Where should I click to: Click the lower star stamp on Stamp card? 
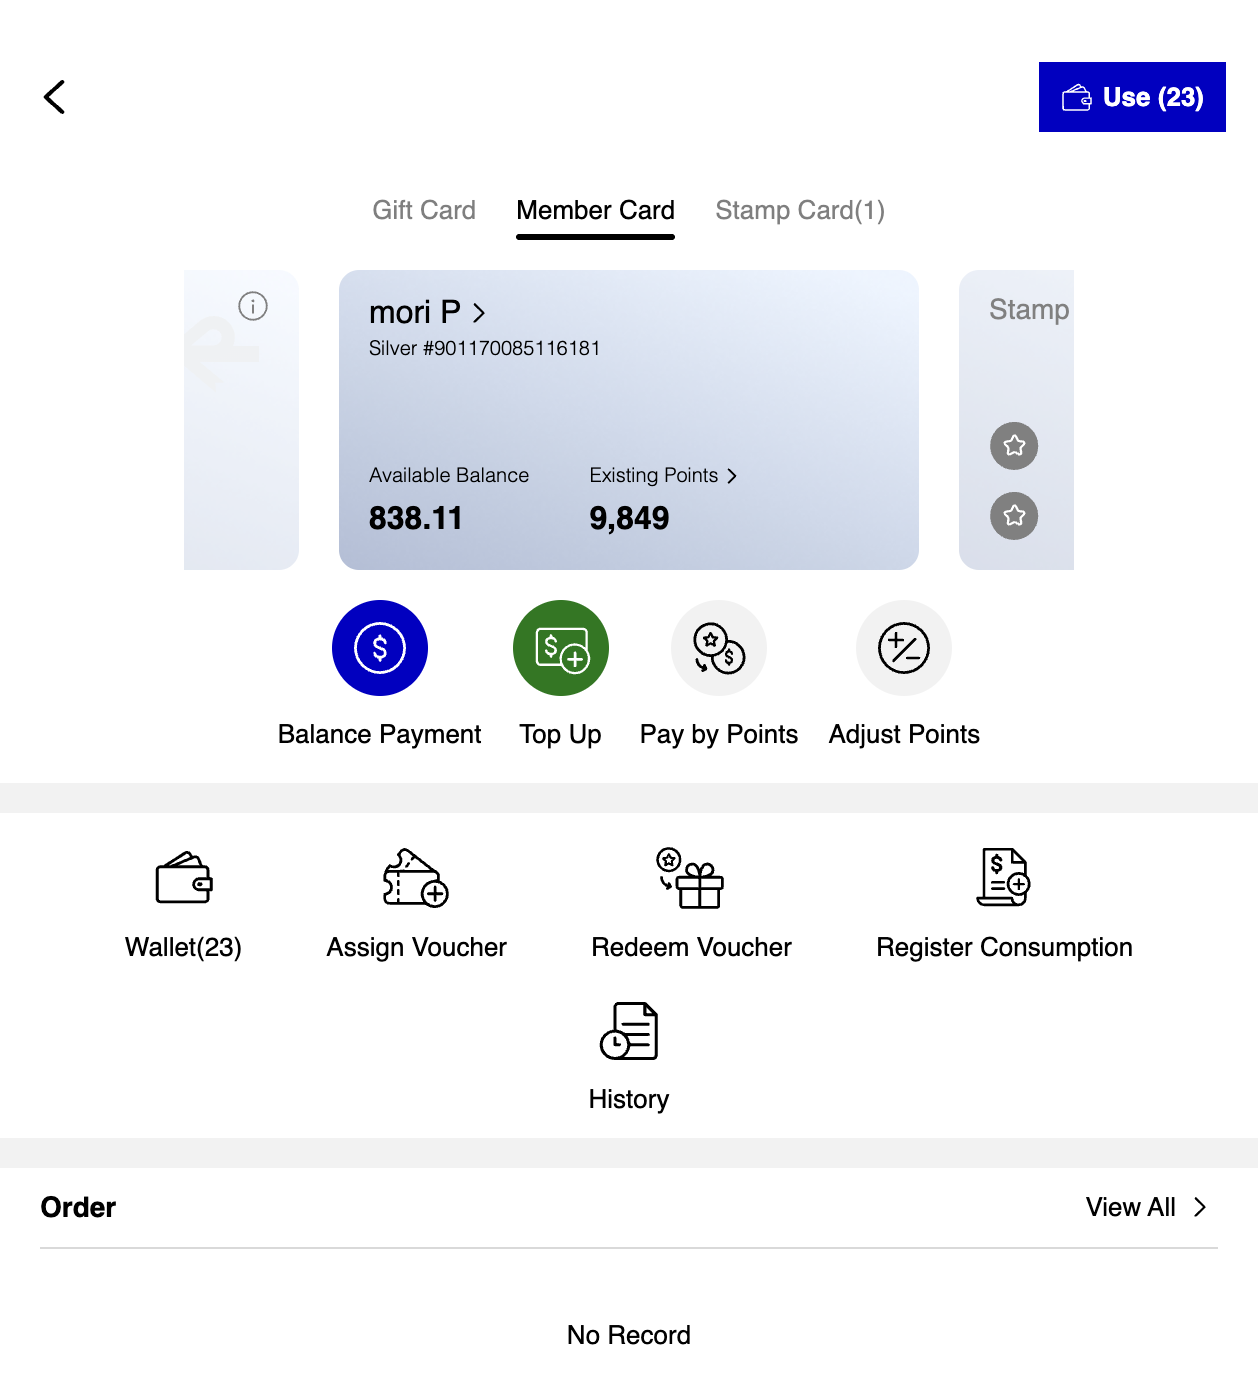[1014, 516]
